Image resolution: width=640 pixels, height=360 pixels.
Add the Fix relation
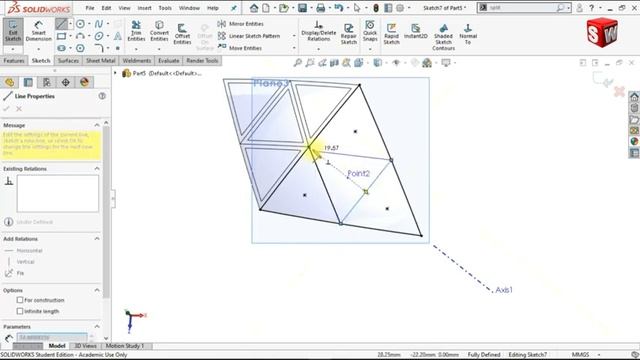click(14, 273)
